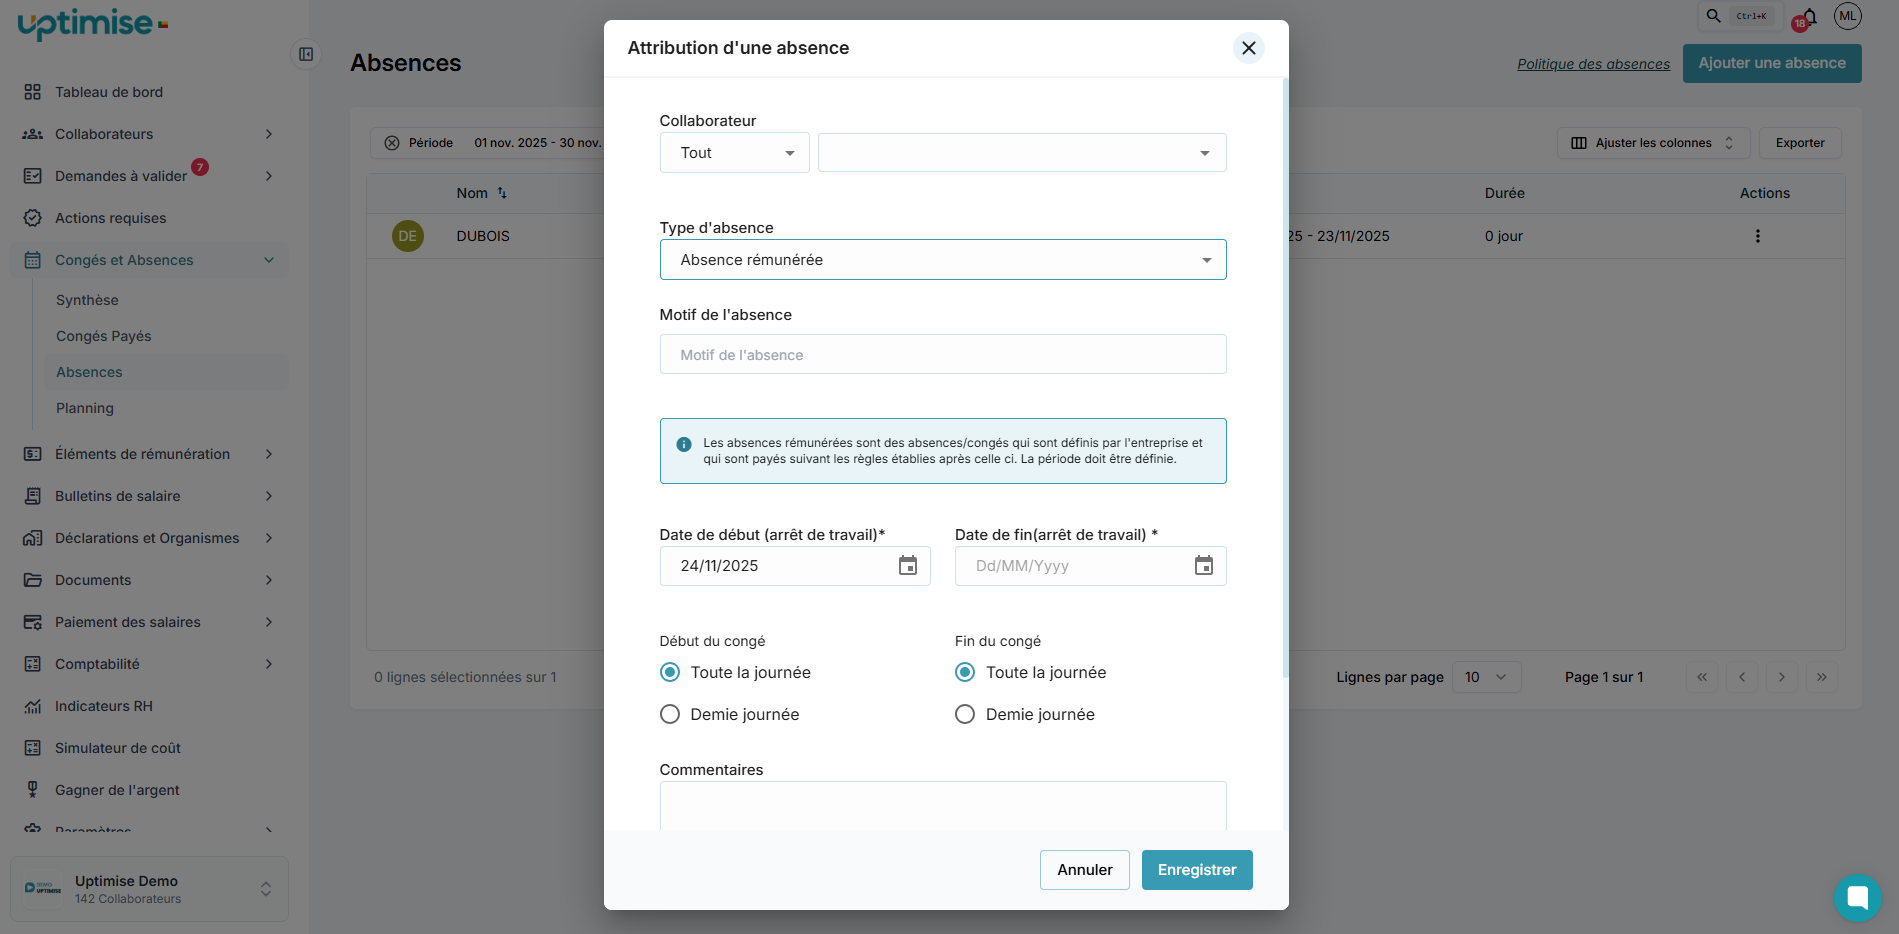Click the Enregistrer button
The width and height of the screenshot is (1899, 934).
pyautogui.click(x=1196, y=870)
